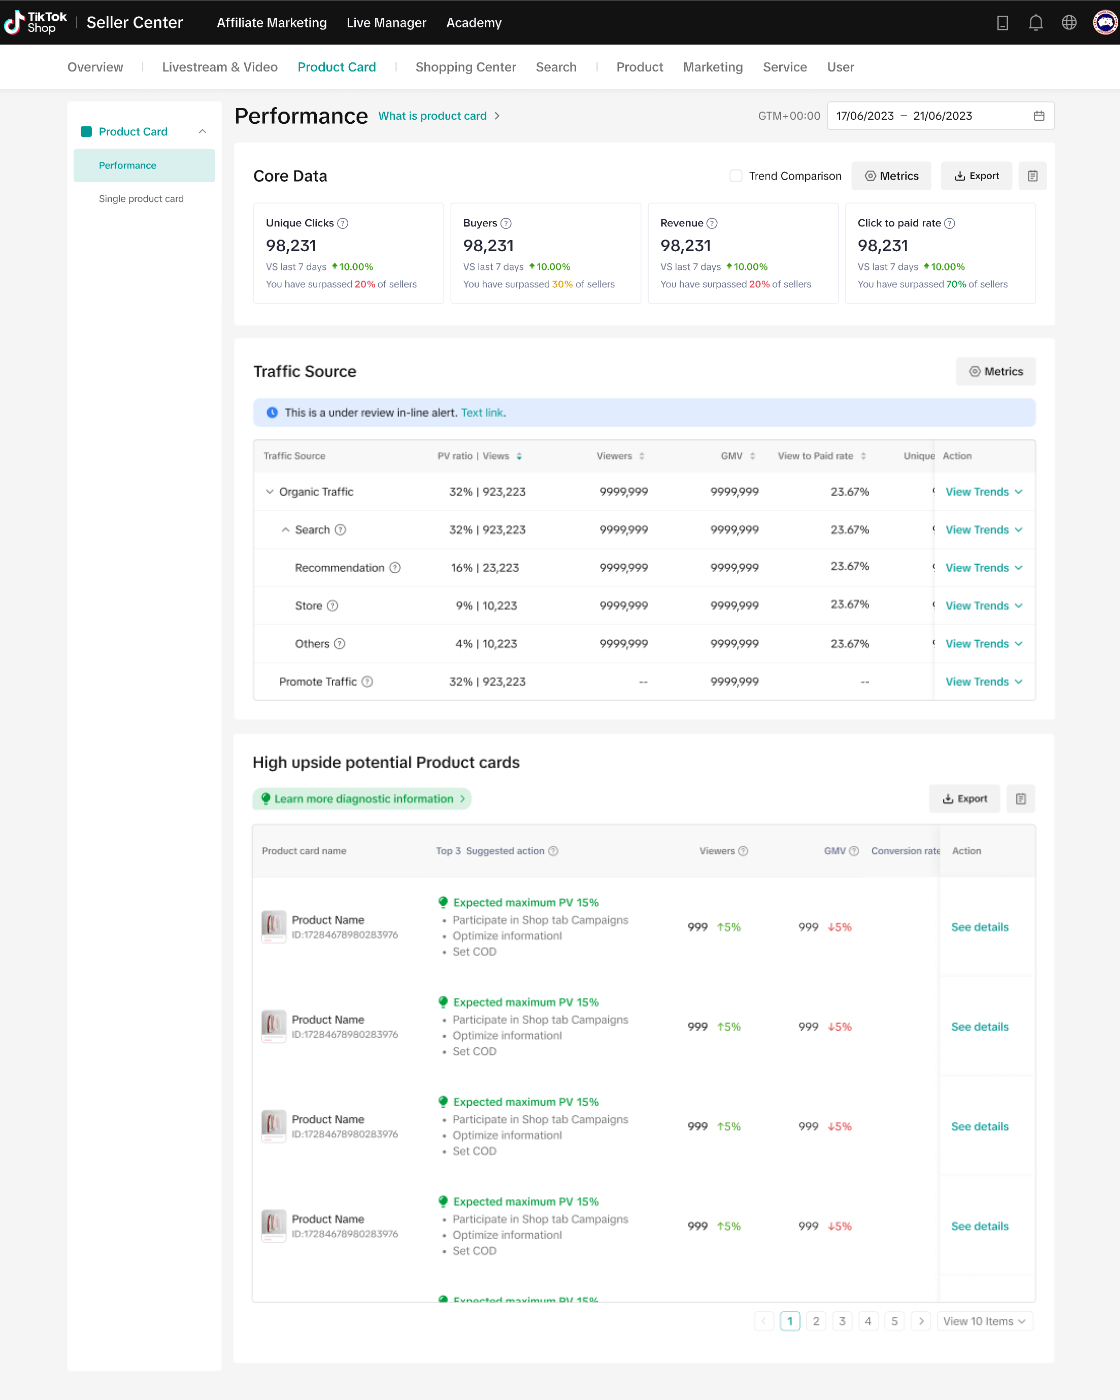Switch to the Shopping Center tab
The height and width of the screenshot is (1400, 1120).
click(x=465, y=67)
